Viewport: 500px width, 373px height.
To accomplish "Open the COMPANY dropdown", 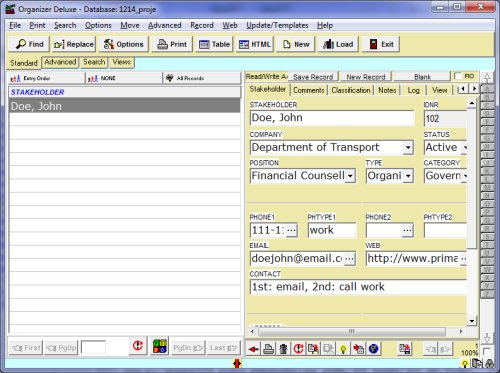I will [x=408, y=148].
